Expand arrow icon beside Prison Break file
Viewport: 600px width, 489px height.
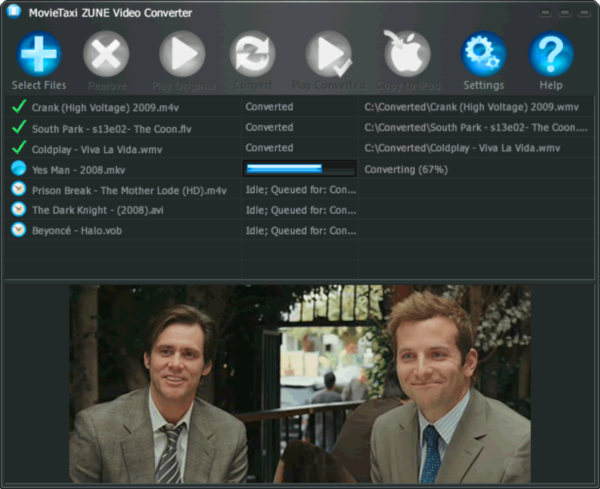click(x=18, y=189)
